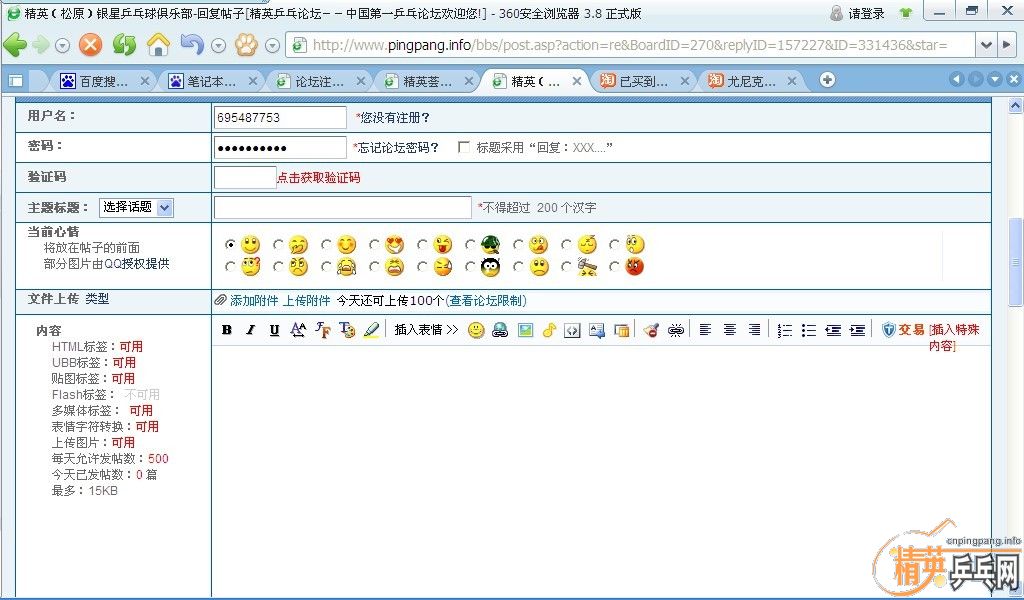Click the 上传附件 upload link
Screen dimensions: 1024x600
pyautogui.click(x=307, y=300)
